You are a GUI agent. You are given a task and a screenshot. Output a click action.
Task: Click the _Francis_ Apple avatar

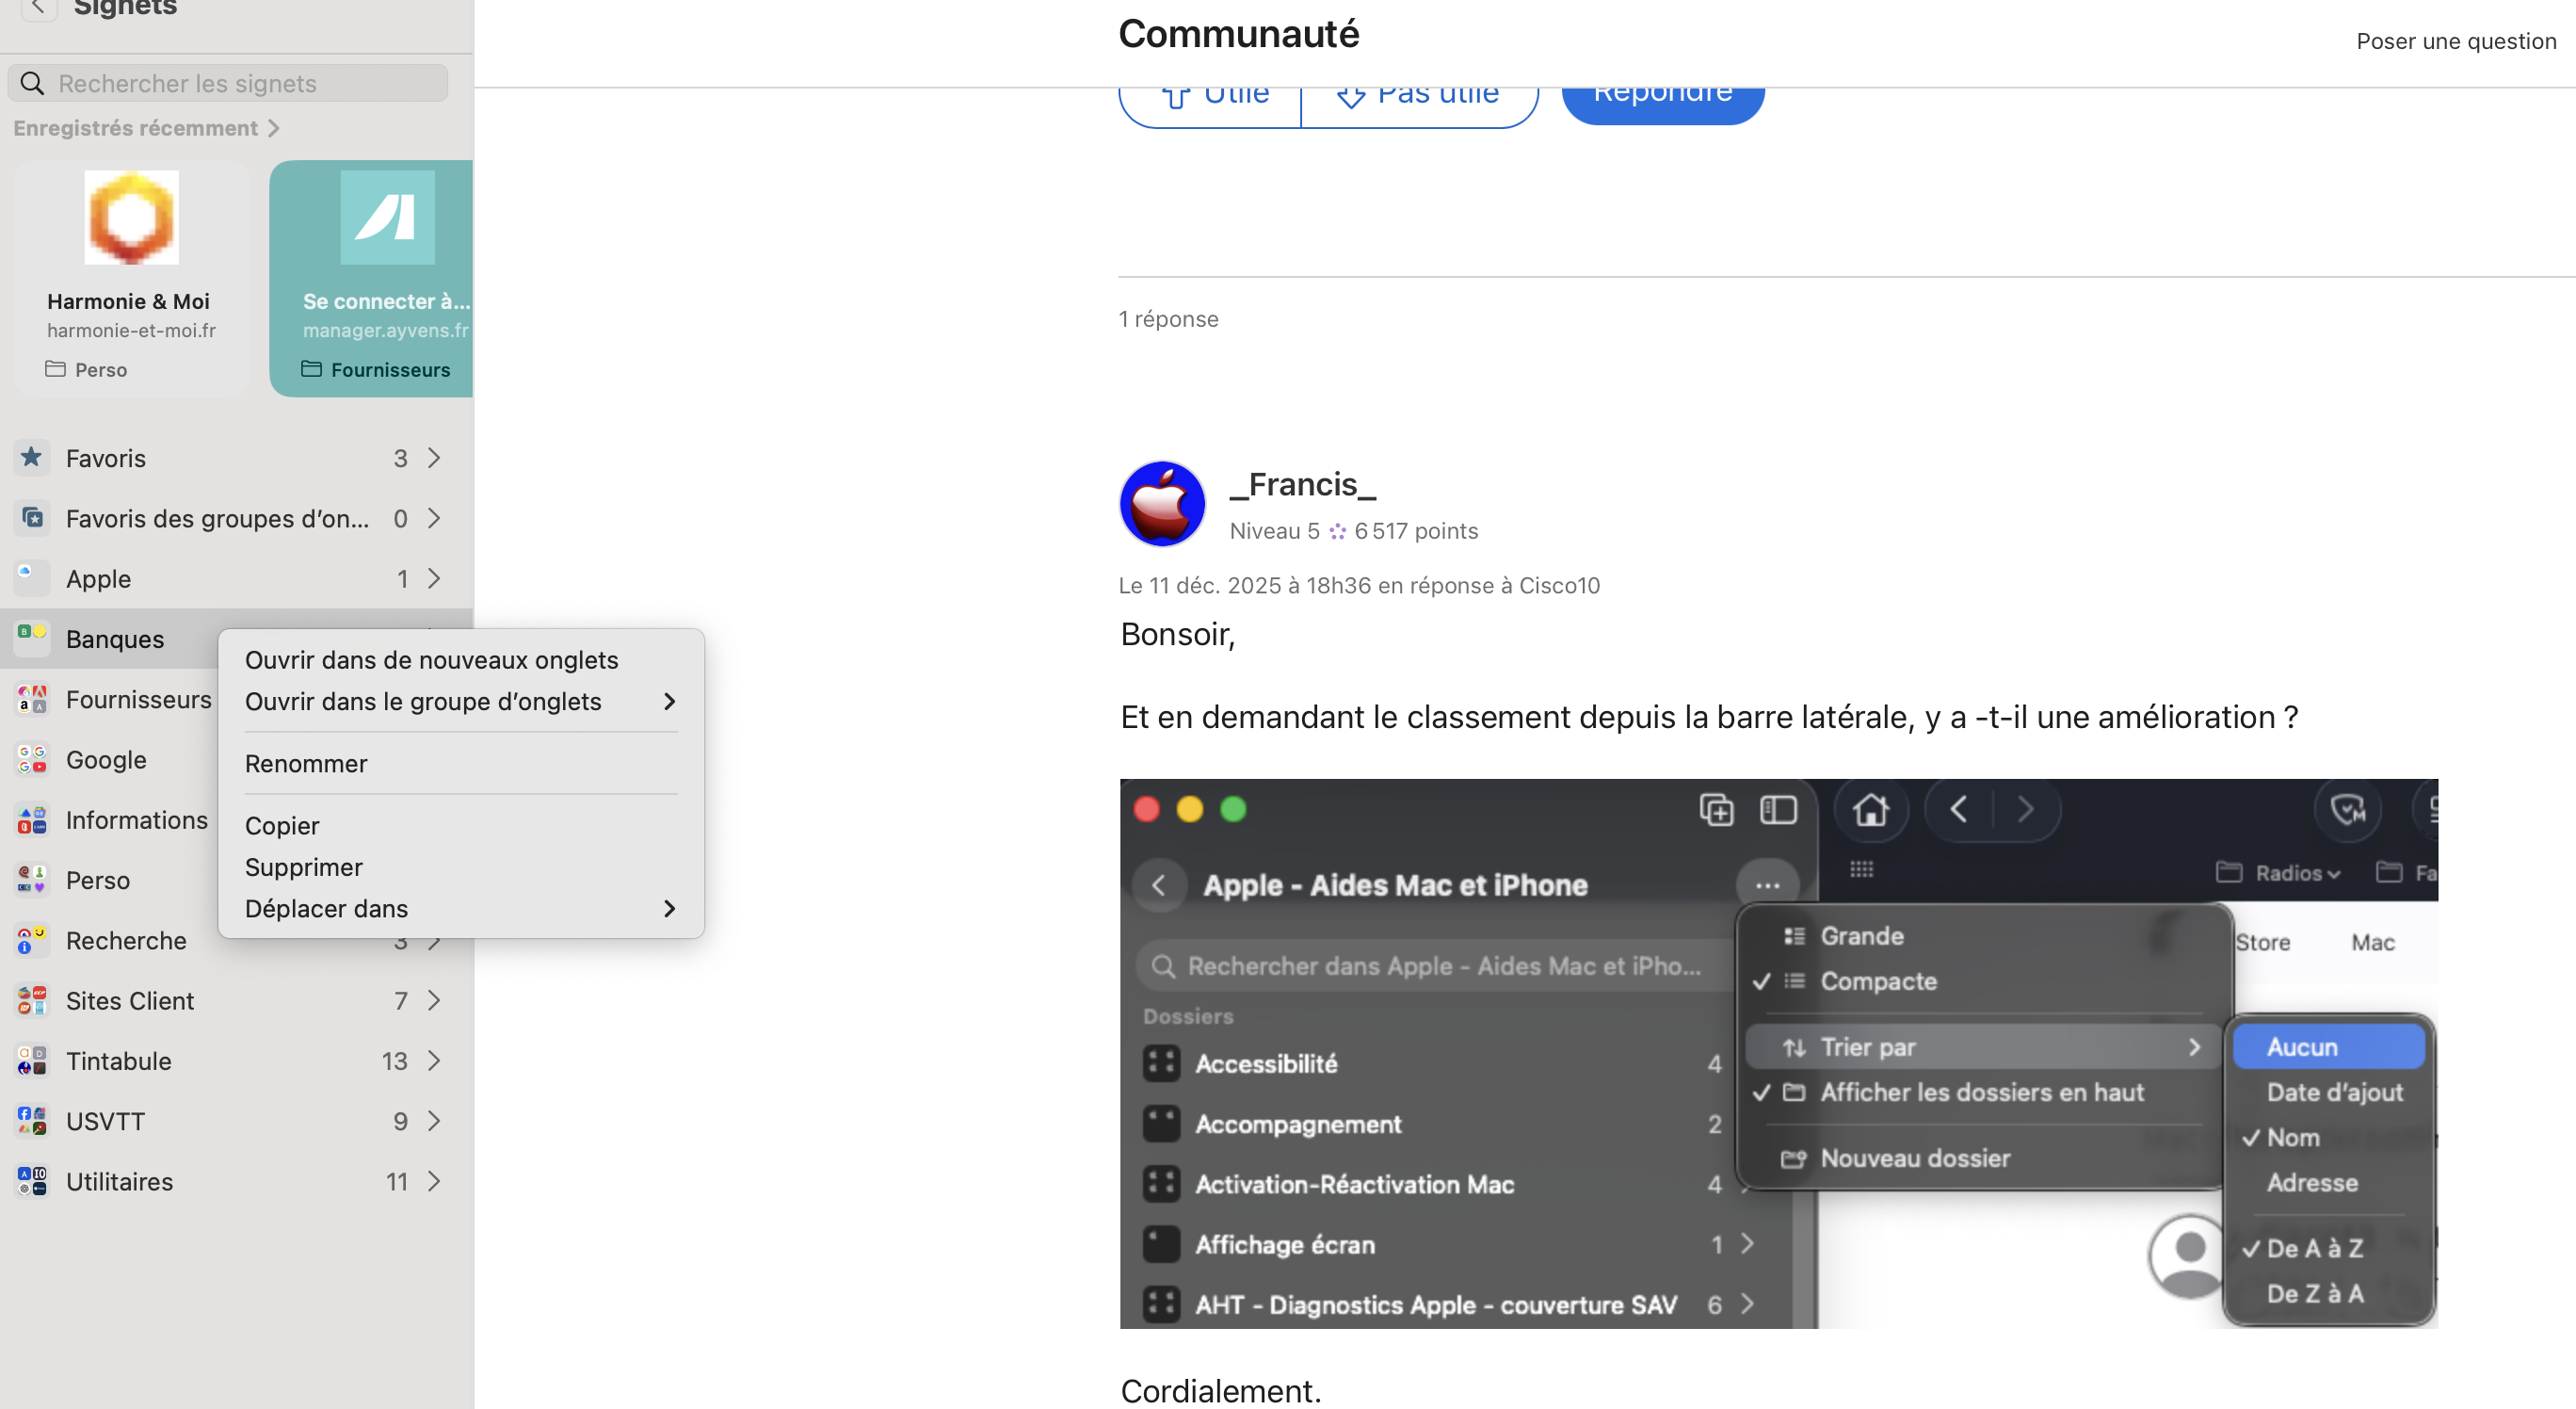pyautogui.click(x=1162, y=504)
